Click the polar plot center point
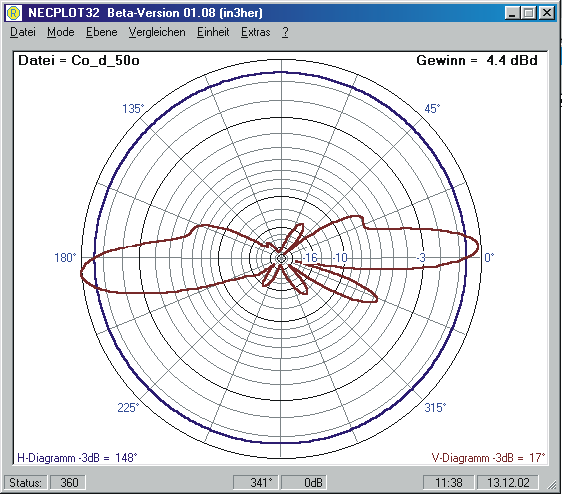This screenshot has height=494, width=562. pyautogui.click(x=281, y=258)
